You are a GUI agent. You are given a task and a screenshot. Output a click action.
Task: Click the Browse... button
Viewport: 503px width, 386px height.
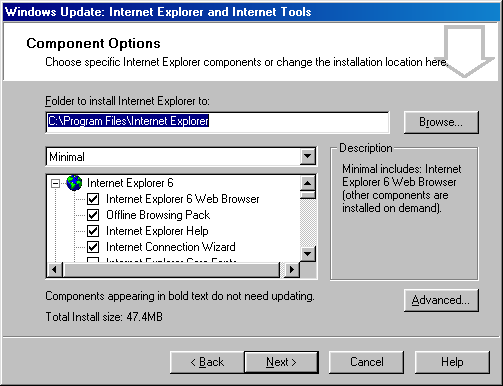pyautogui.click(x=441, y=122)
